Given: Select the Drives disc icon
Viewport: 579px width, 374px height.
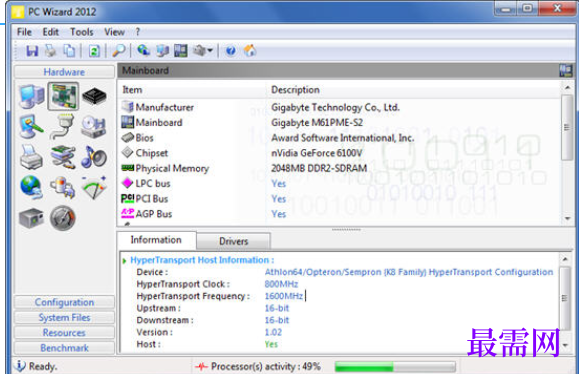Looking at the screenshot, I should click(x=94, y=127).
